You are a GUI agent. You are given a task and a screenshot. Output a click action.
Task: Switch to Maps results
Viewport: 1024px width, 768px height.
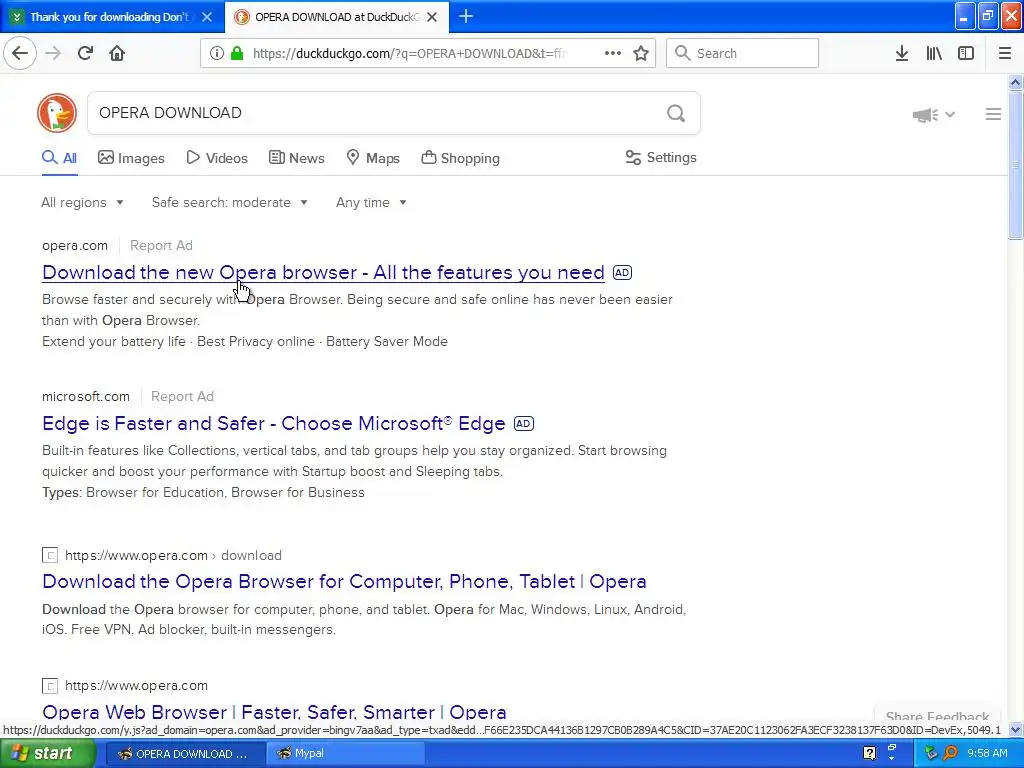tap(373, 158)
